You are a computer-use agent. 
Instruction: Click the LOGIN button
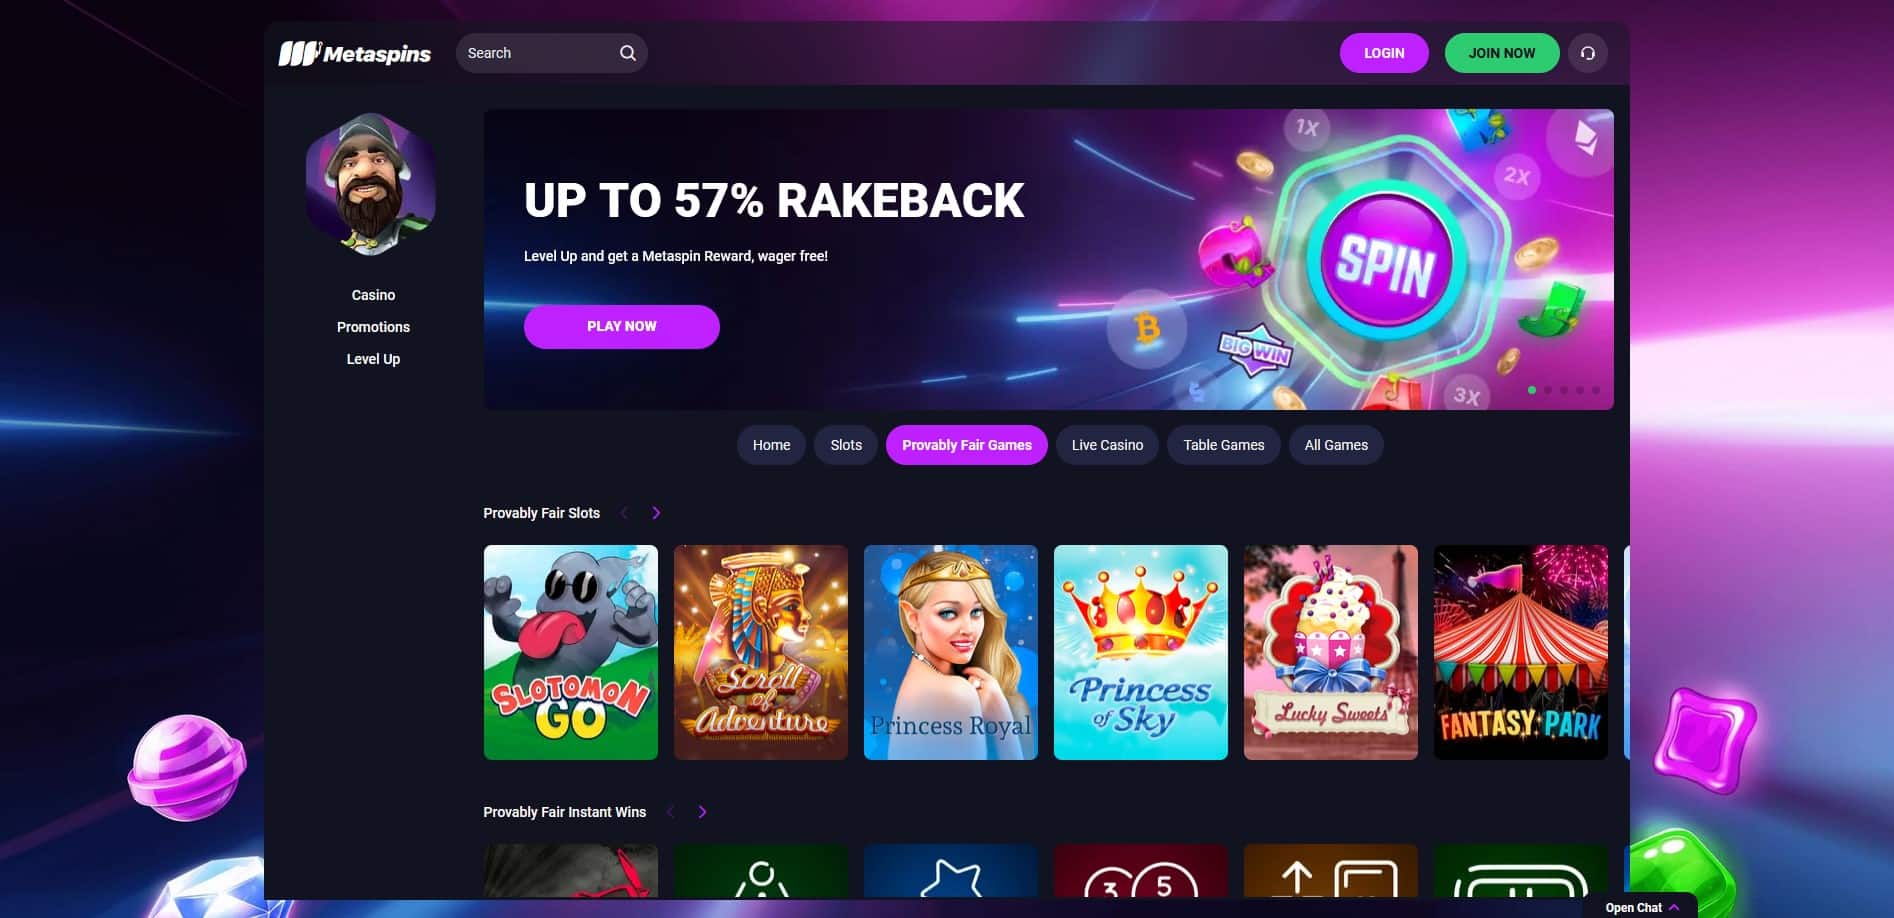point(1384,53)
